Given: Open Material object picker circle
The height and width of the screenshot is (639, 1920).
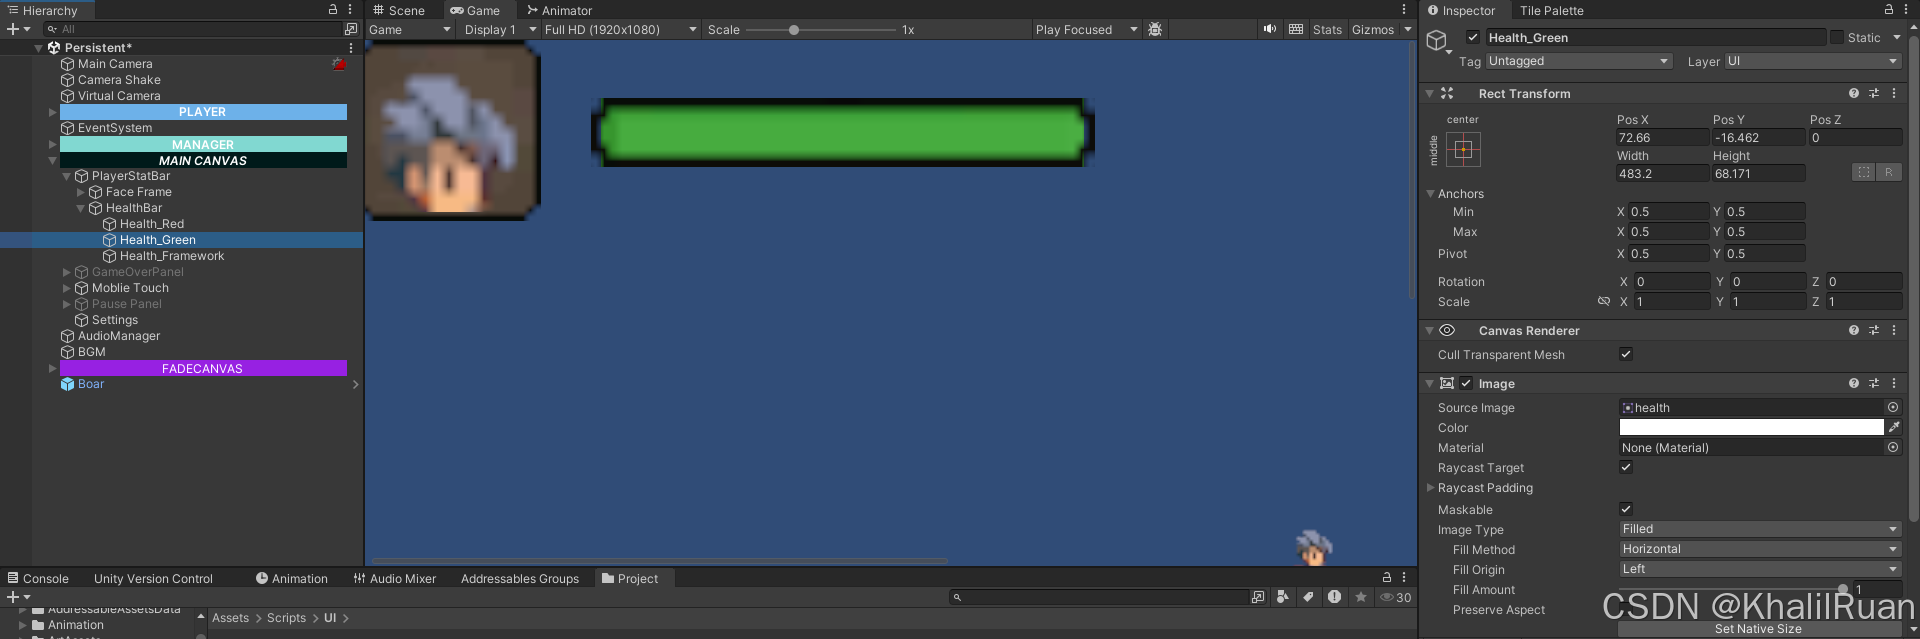Looking at the screenshot, I should pos(1893,447).
